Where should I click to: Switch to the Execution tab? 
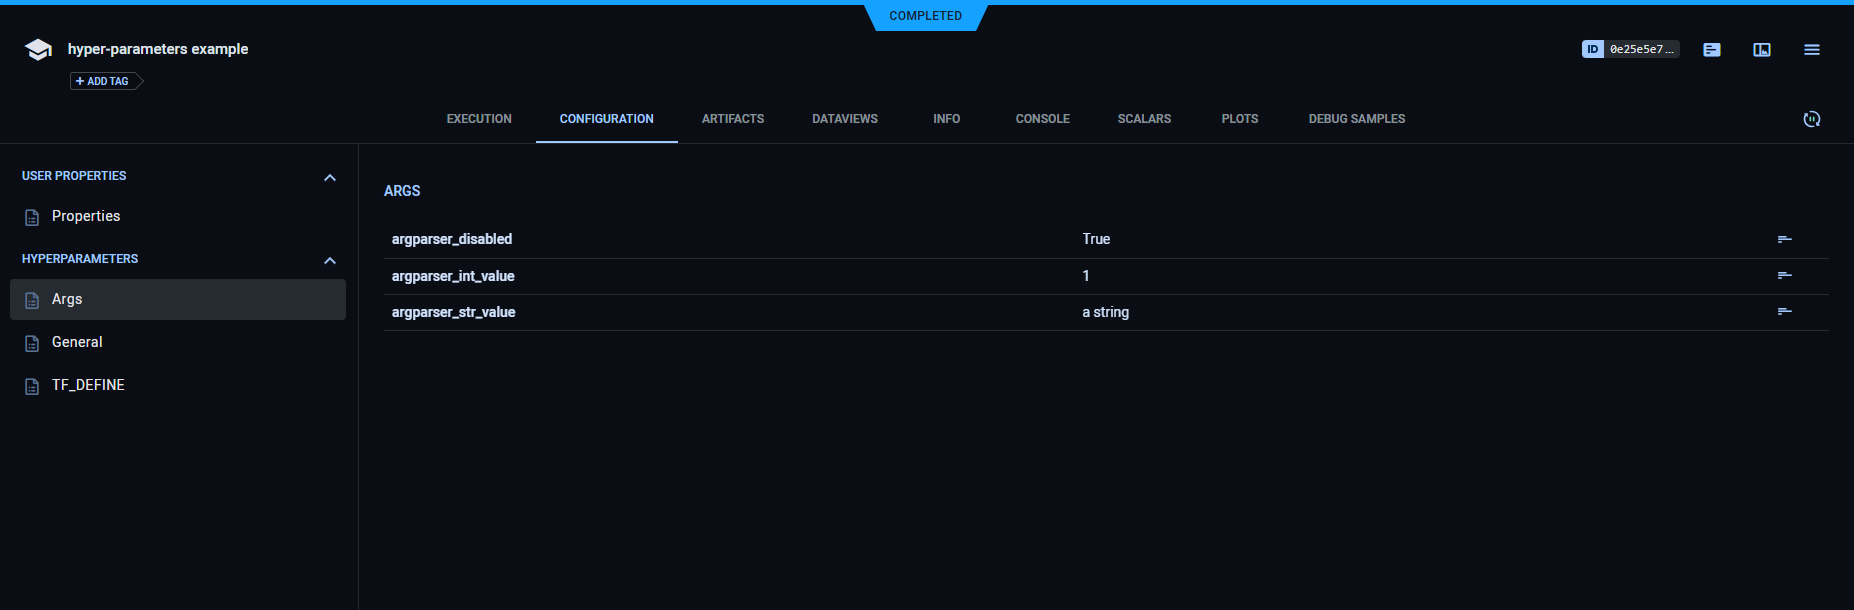tap(479, 119)
